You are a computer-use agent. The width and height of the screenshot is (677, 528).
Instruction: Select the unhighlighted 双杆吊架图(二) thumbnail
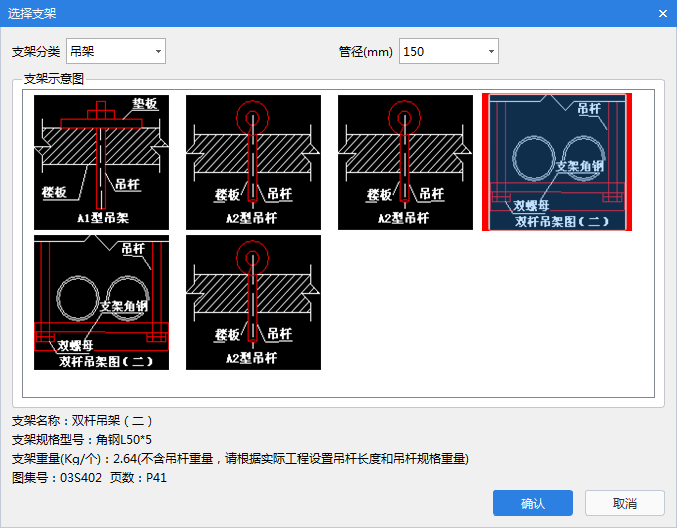[101, 302]
